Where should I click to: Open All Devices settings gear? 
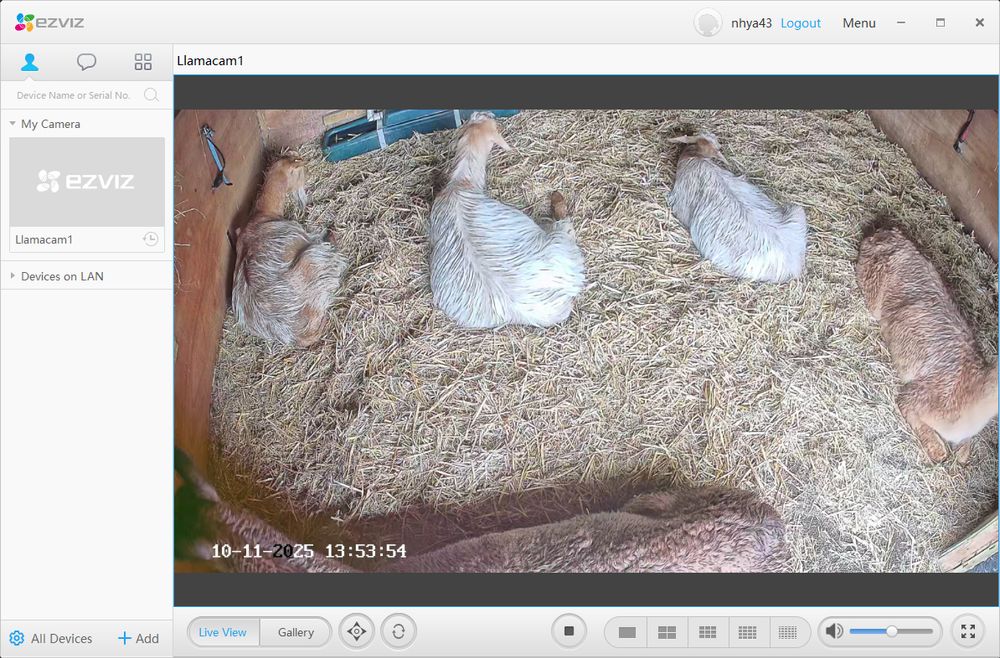coord(17,638)
